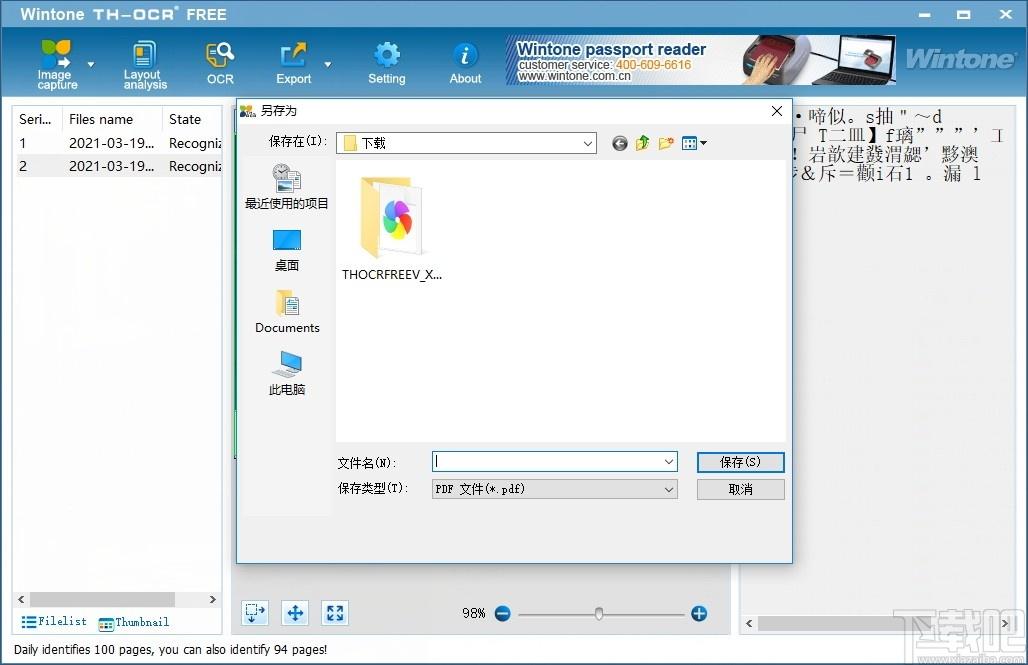Create a new folder icon
This screenshot has height=665, width=1028.
pyautogui.click(x=666, y=143)
